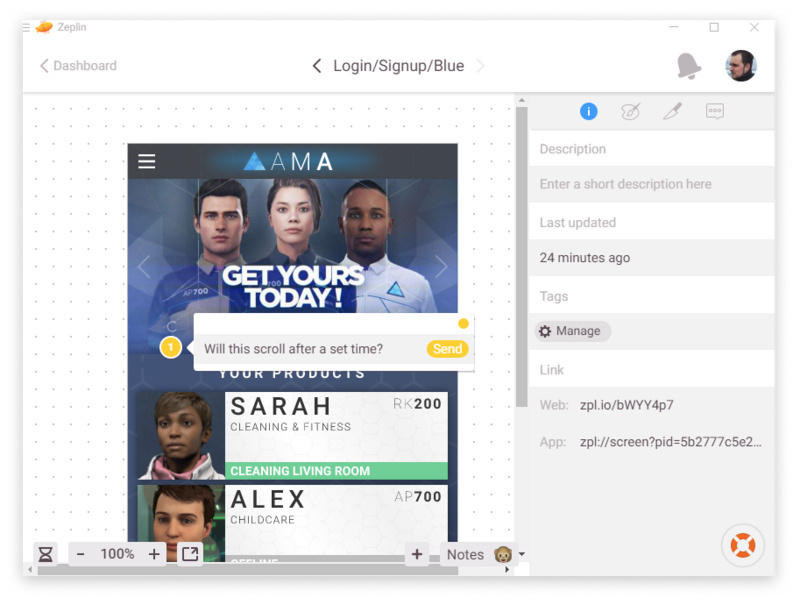
Task: Click the Login/Signup/Blue screen title
Action: (398, 65)
